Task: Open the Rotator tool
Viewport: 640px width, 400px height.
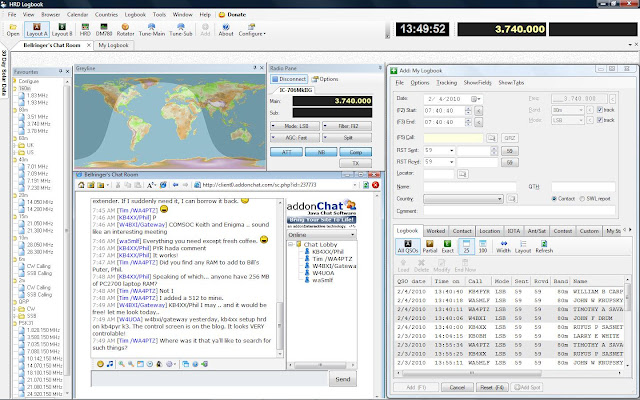Action: point(125,30)
